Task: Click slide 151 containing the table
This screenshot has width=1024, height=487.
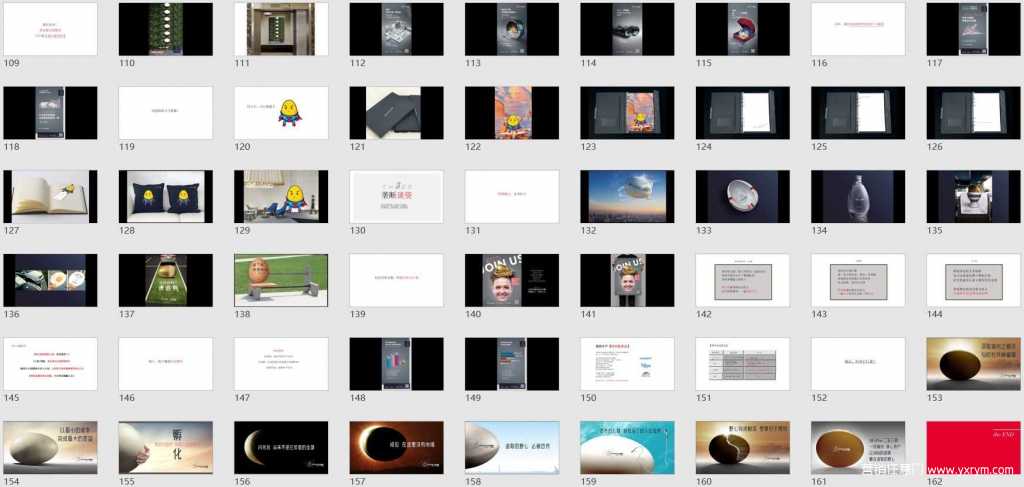Action: click(x=742, y=363)
